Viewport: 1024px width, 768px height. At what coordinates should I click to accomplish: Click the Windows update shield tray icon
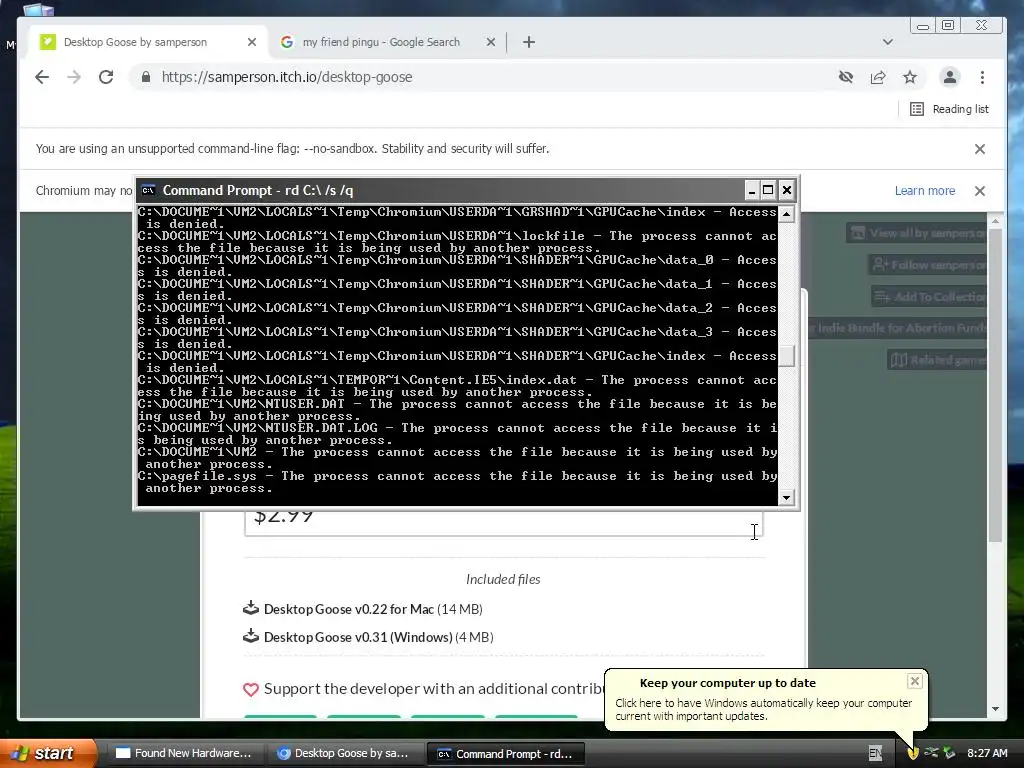pyautogui.click(x=913, y=754)
